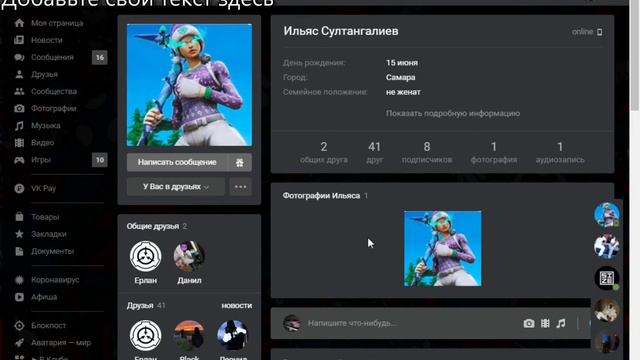This screenshot has width=640, height=360.
Task: Open the large profile avatar picture
Action: point(189,85)
